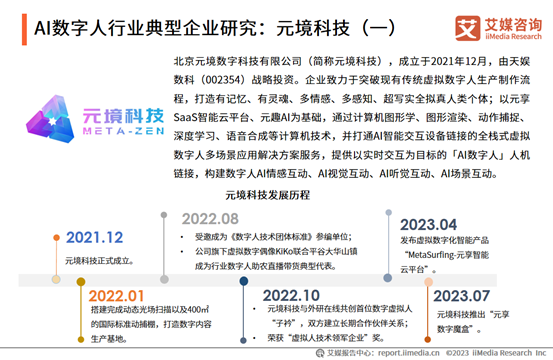Click the dark blue marker above 2022.10
The image size is (553, 360).
point(243,281)
